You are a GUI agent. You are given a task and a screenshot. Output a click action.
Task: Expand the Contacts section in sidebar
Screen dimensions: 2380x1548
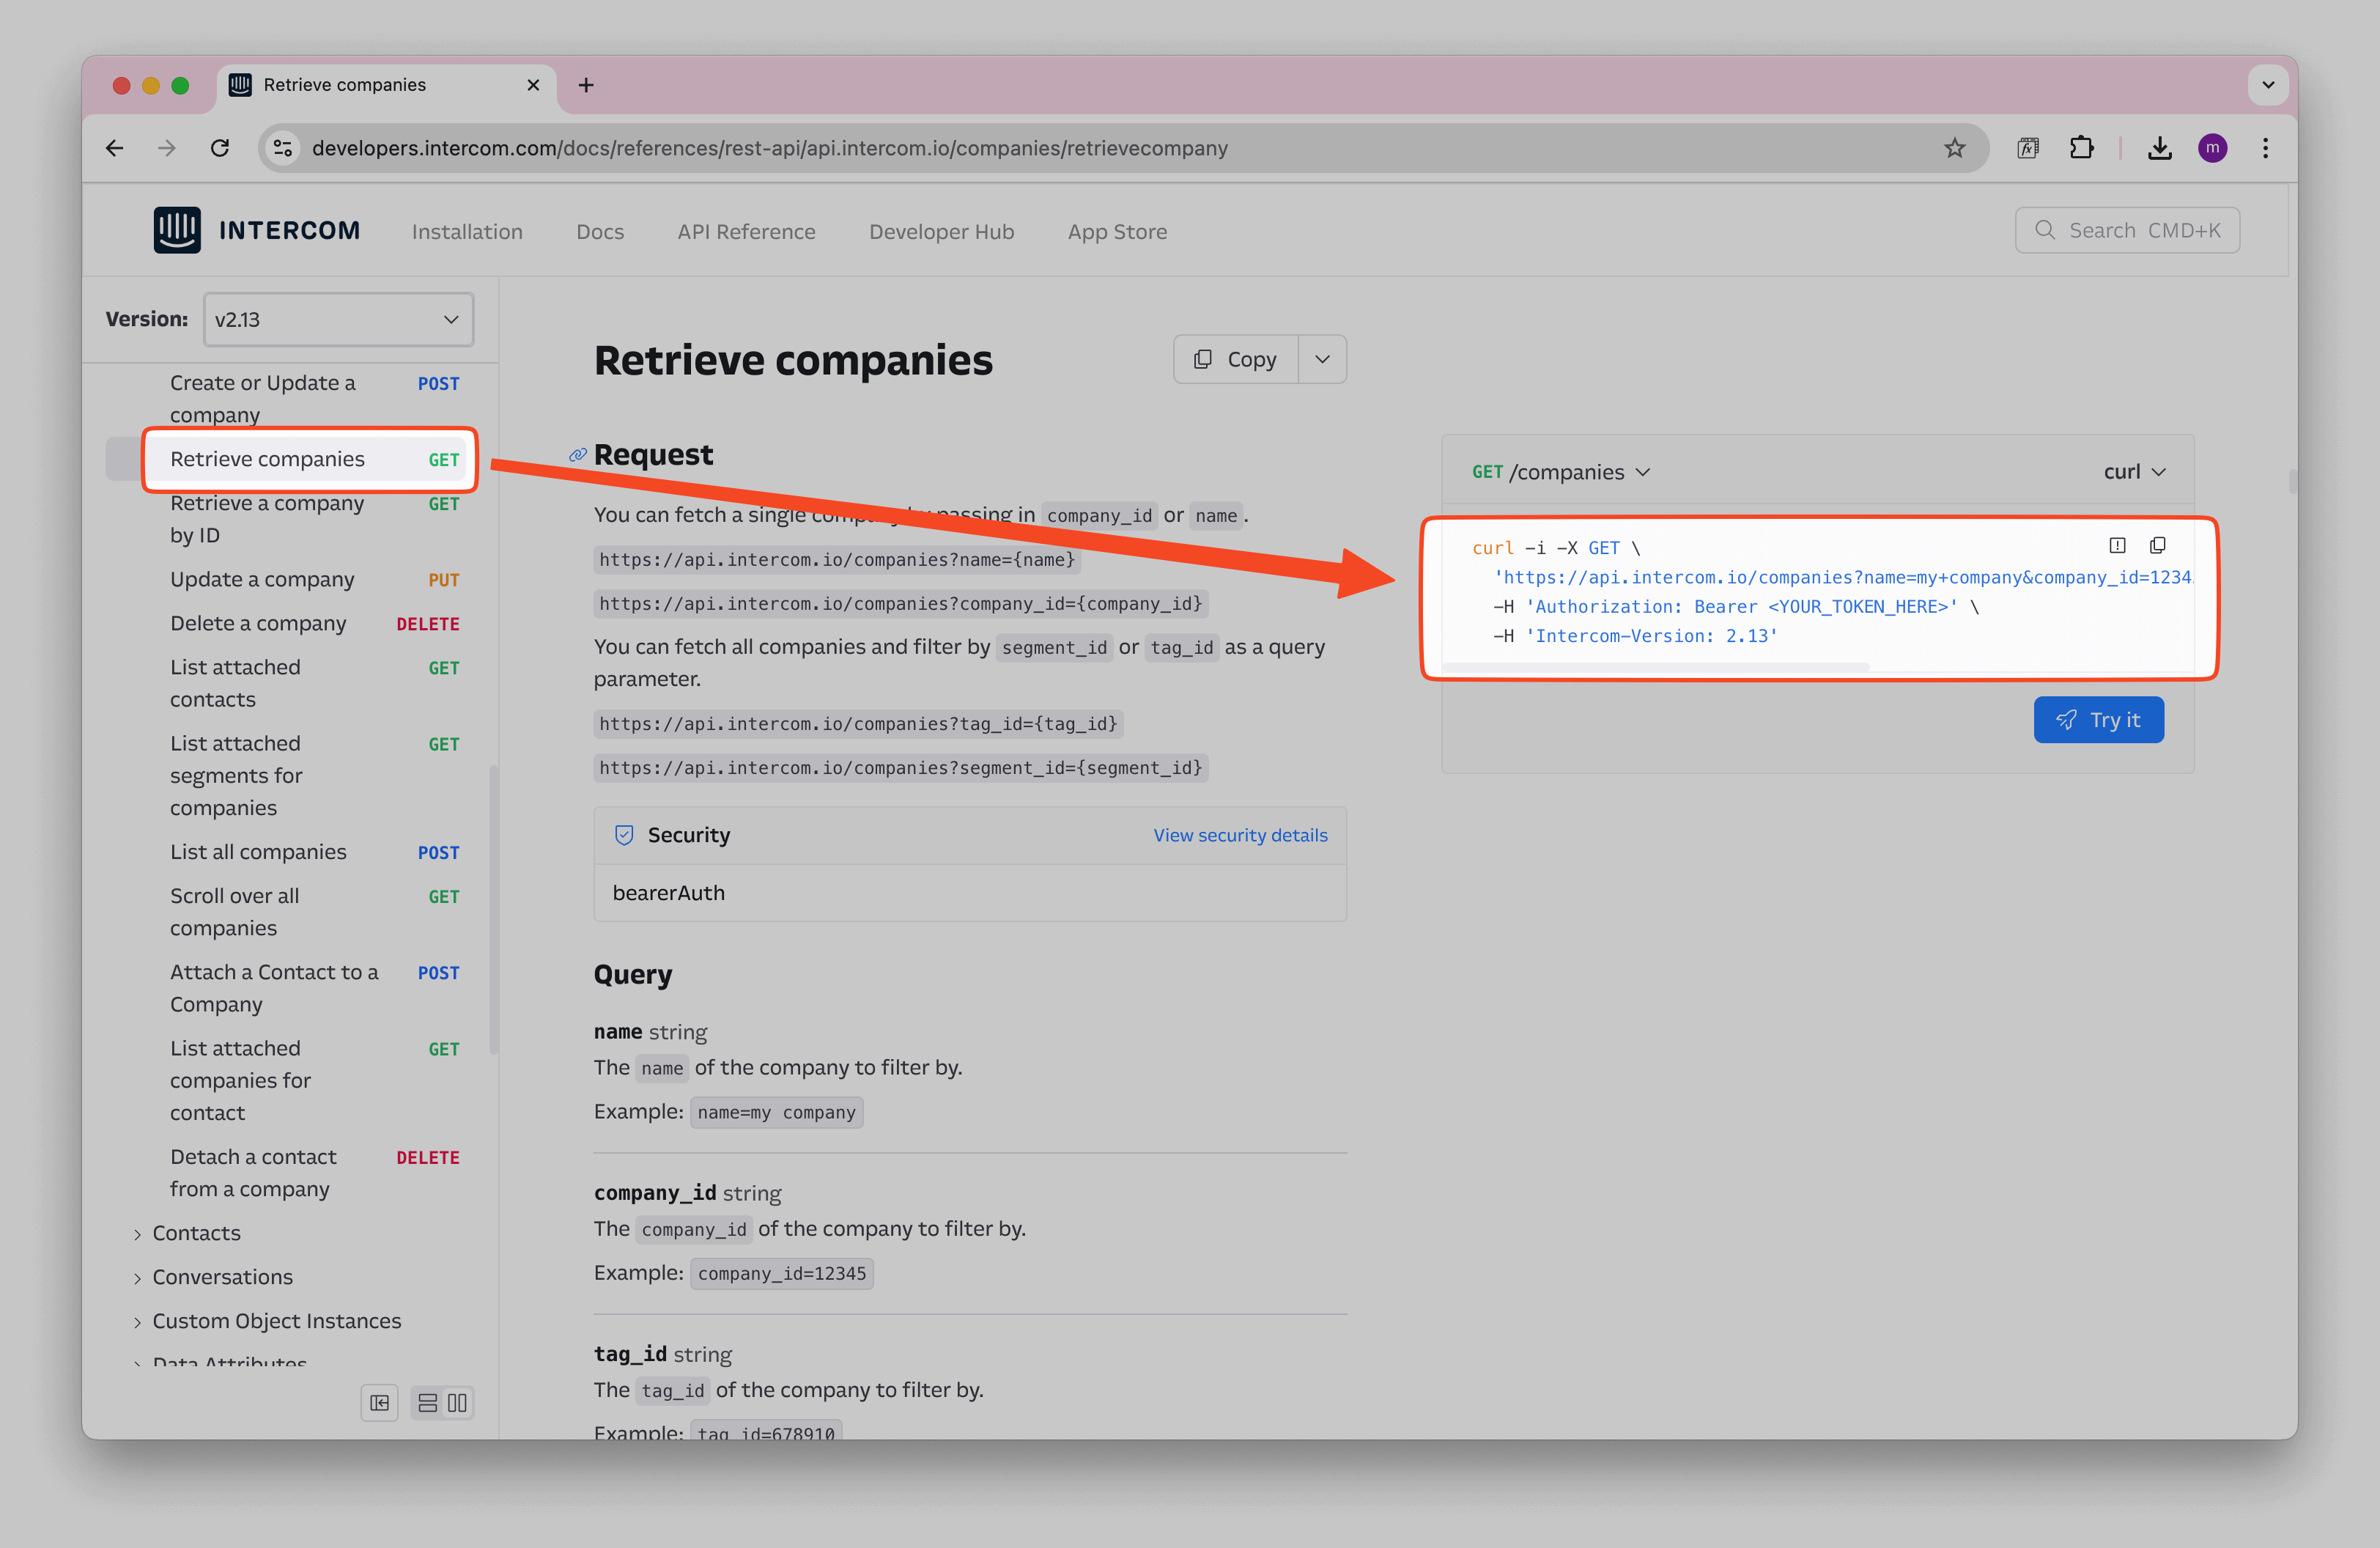click(196, 1233)
